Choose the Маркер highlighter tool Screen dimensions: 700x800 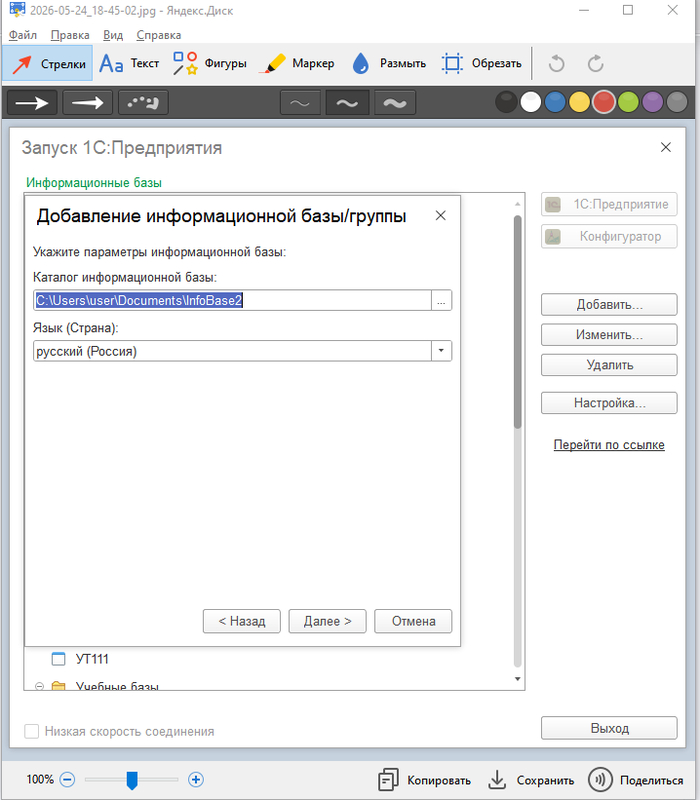(x=296, y=63)
